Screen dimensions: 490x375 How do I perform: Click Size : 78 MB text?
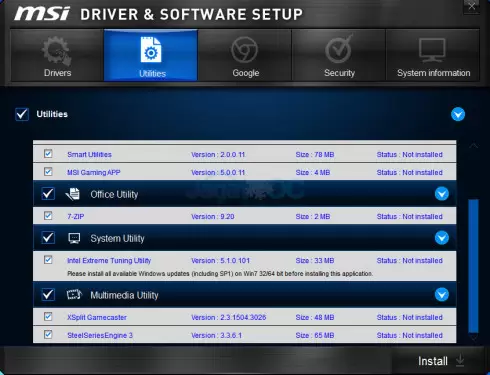315,155
